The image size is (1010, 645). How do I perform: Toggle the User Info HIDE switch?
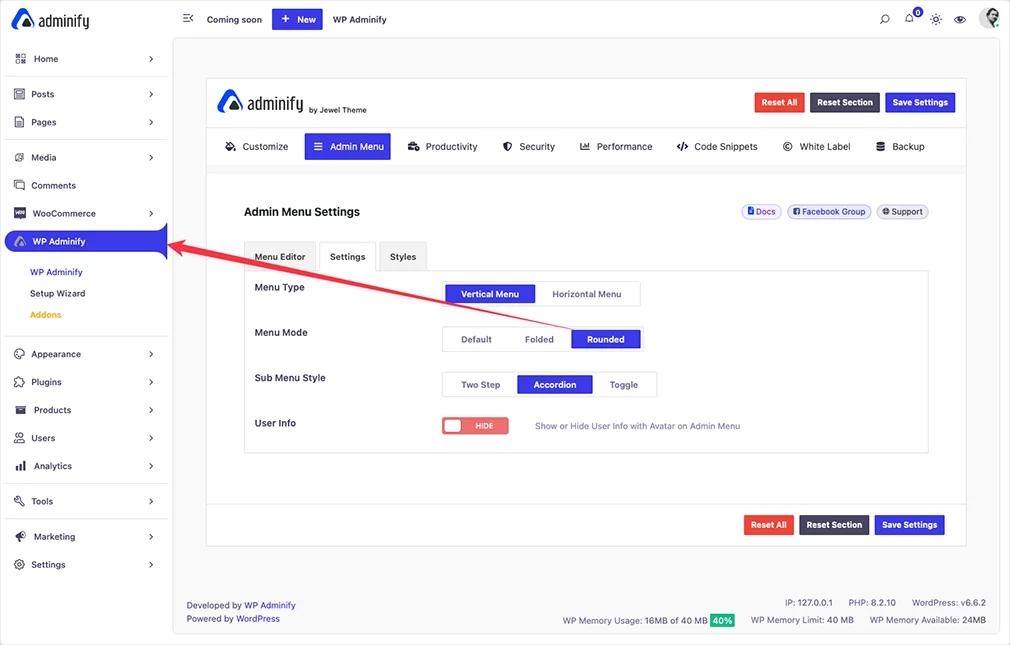point(475,426)
